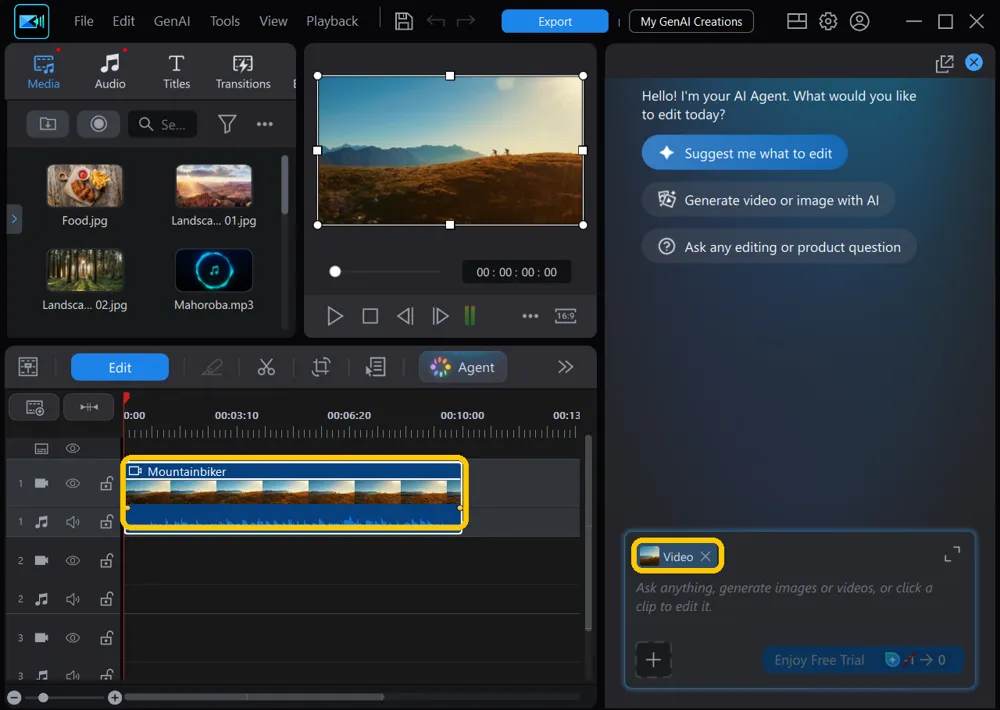Toggle the lock on audio track 2
The height and width of the screenshot is (710, 1000).
click(x=107, y=599)
